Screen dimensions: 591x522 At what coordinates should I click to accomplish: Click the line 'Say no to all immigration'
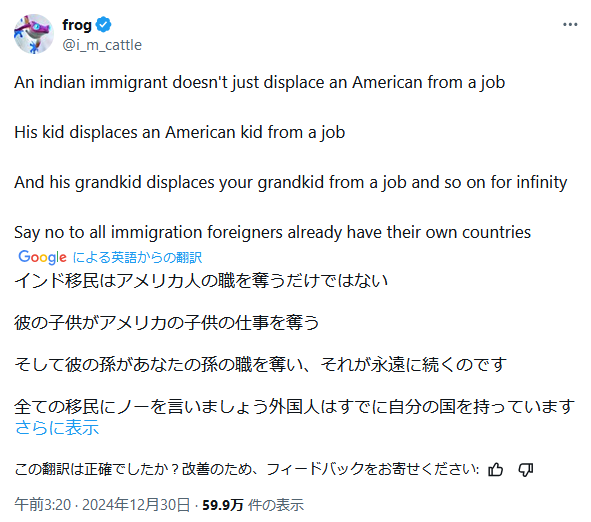pos(273,232)
